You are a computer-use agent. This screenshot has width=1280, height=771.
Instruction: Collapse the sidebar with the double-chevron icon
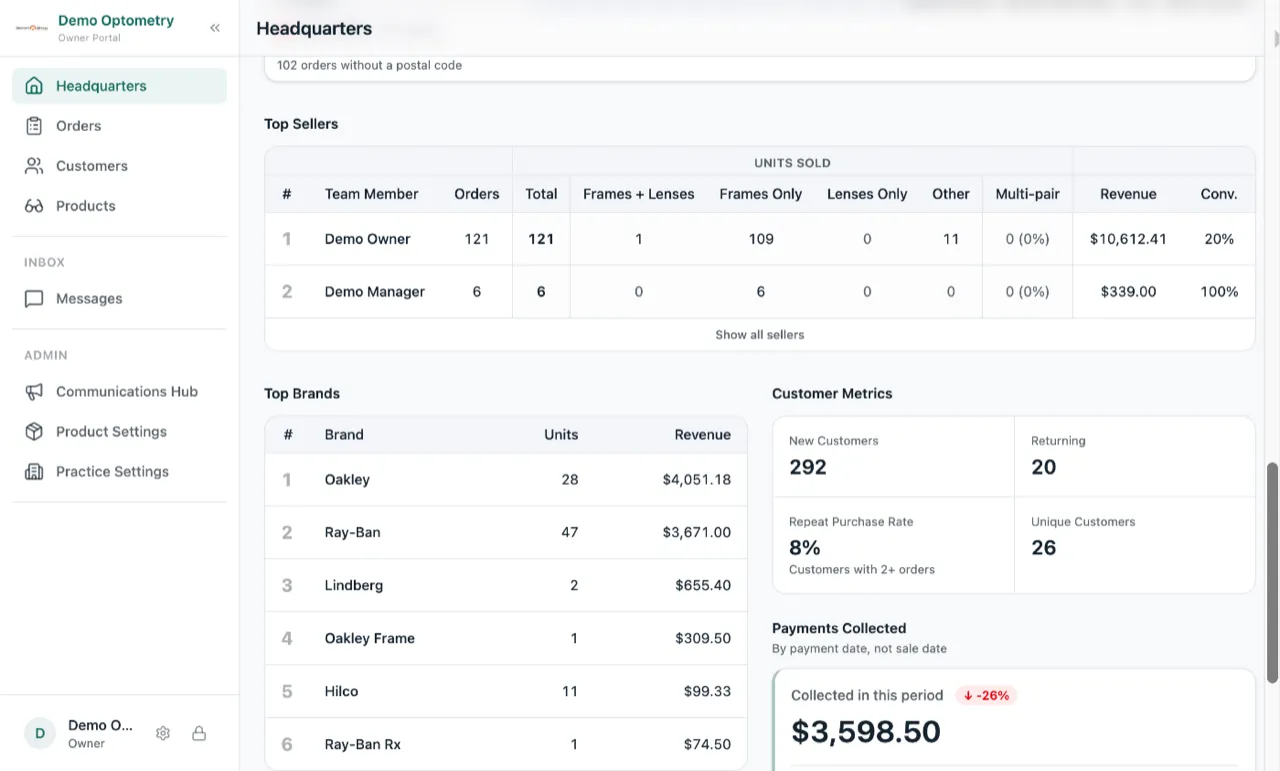pyautogui.click(x=215, y=28)
